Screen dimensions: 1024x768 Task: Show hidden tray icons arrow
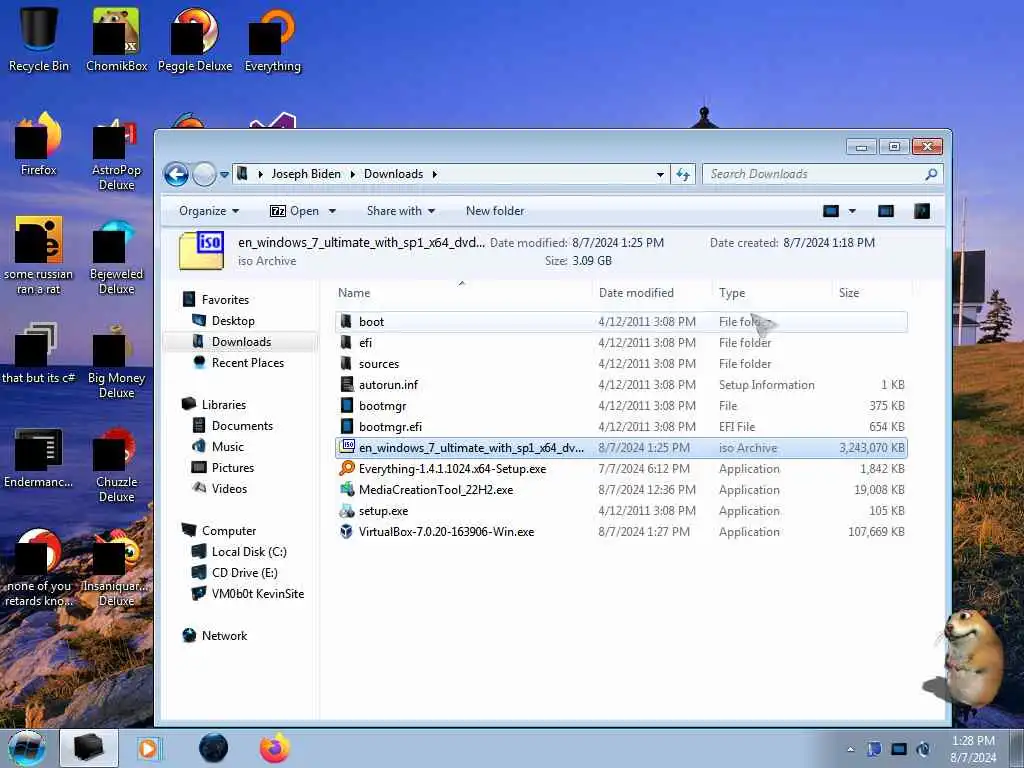pos(851,749)
